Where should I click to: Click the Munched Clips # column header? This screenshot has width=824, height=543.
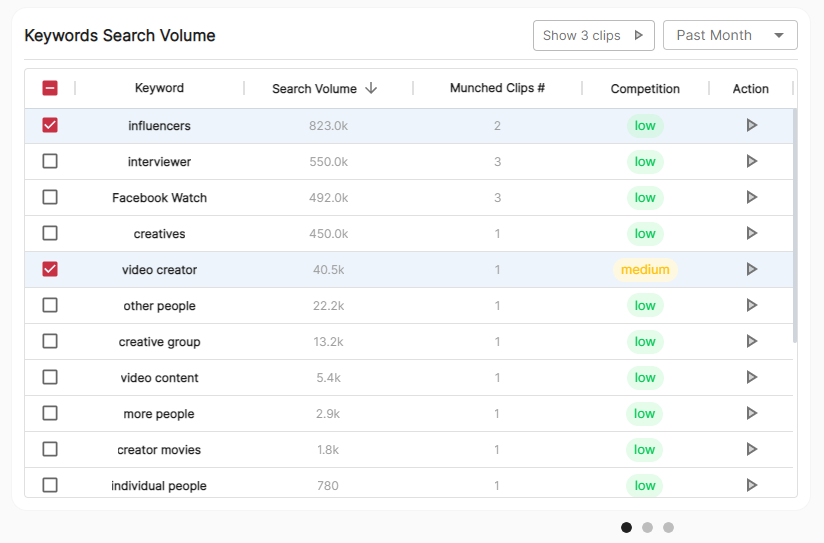497,88
